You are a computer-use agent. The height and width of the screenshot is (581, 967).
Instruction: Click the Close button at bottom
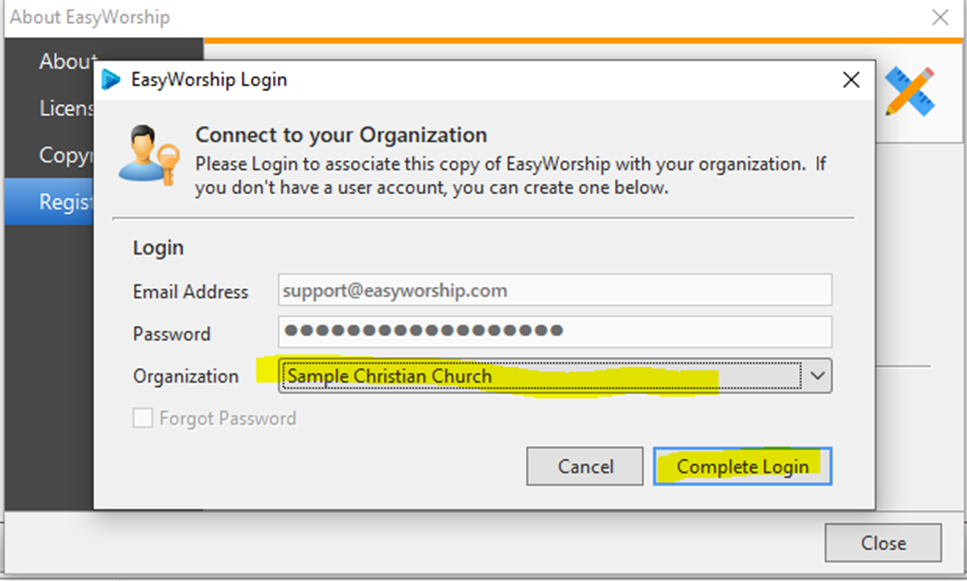point(883,543)
